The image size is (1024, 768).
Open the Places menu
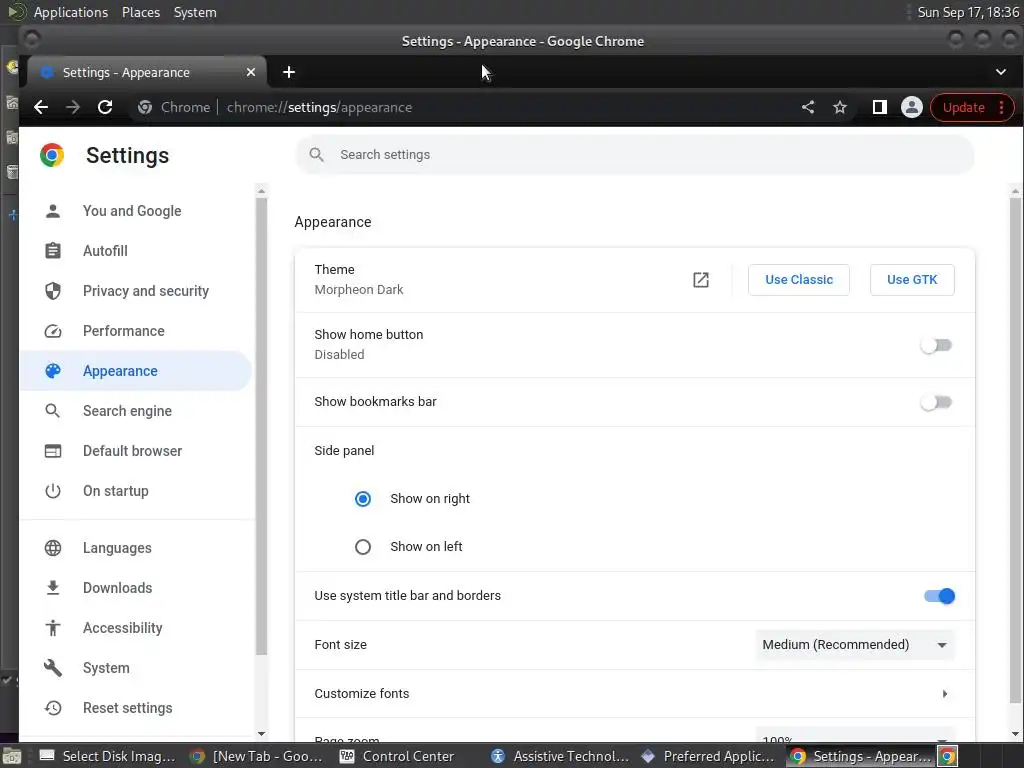140,12
